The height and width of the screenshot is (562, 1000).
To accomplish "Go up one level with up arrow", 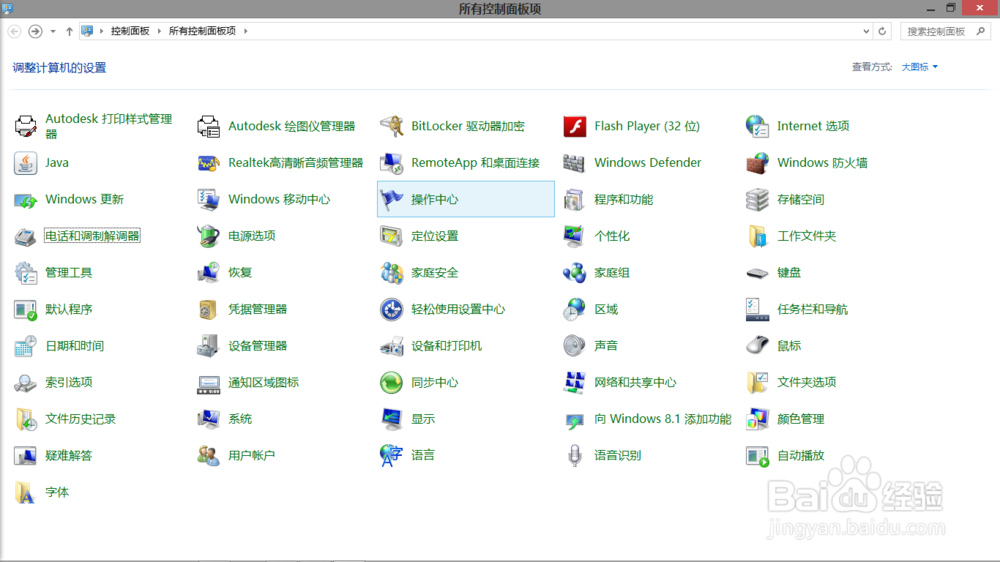I will tap(69, 31).
